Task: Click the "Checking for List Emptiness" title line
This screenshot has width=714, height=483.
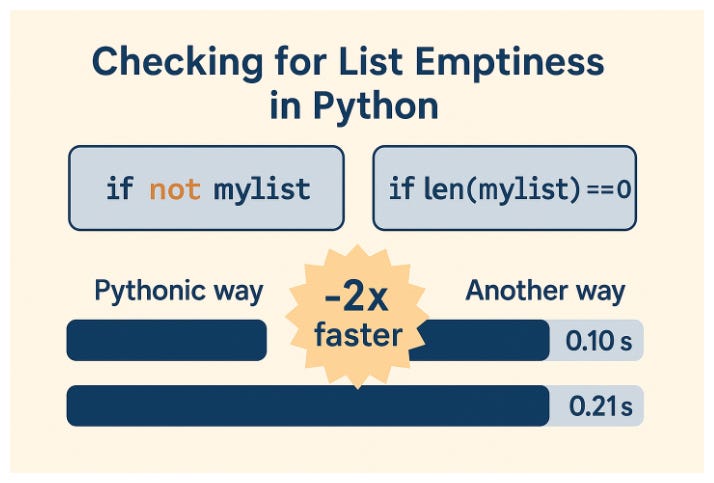Action: coord(347,63)
